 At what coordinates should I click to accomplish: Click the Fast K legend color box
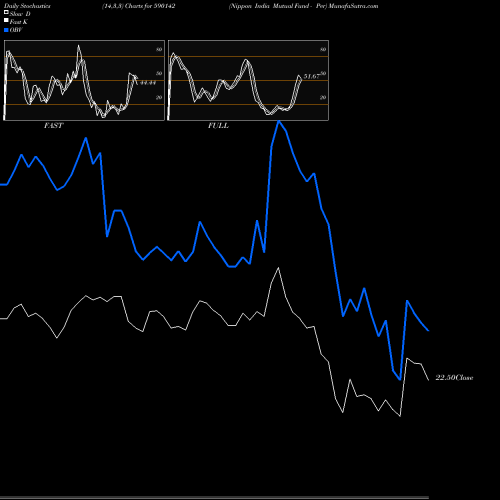(6, 21)
